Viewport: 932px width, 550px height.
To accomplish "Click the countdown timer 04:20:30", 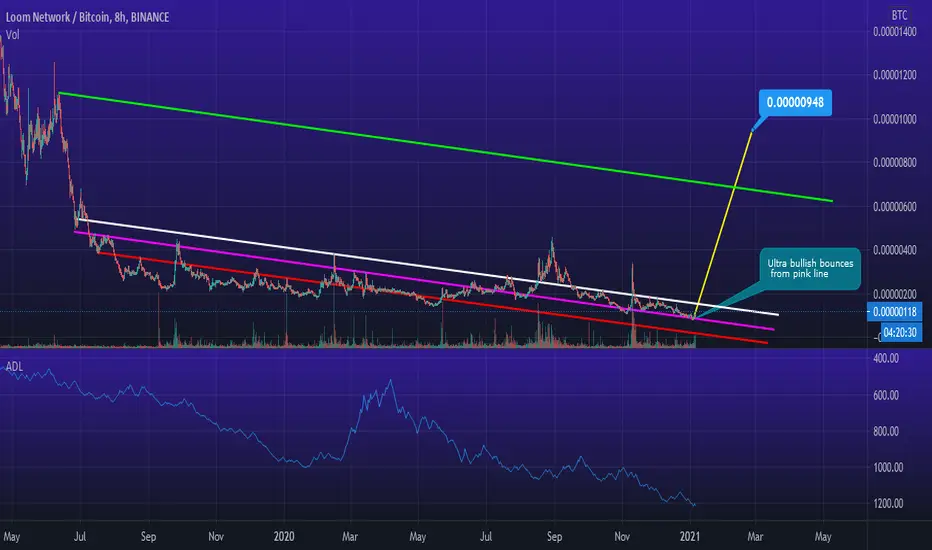I will [899, 332].
